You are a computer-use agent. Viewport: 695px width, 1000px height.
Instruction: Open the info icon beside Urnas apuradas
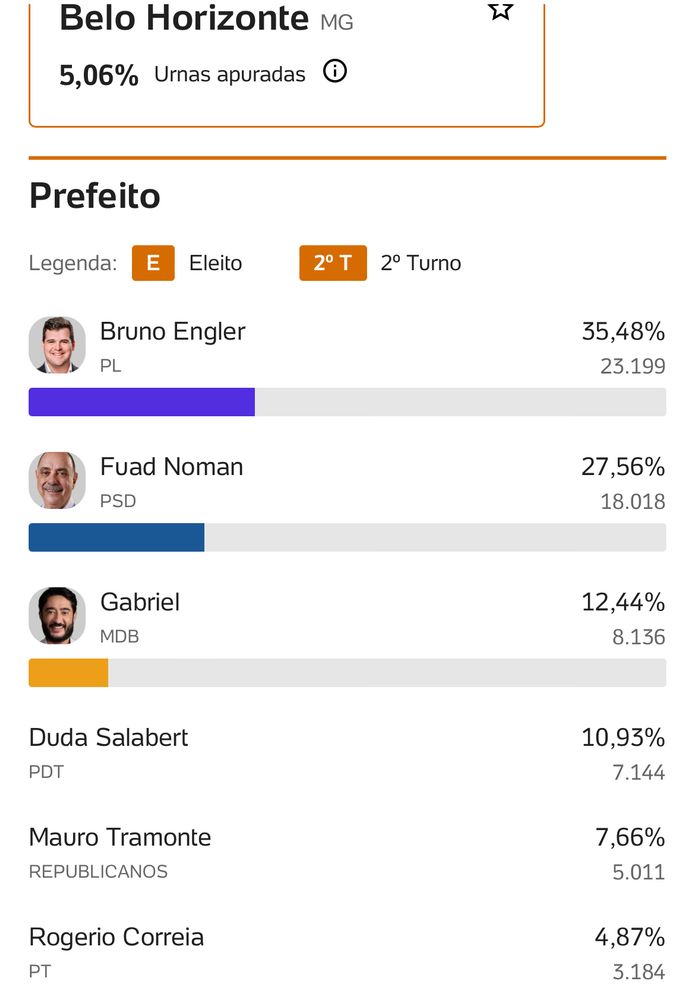(335, 72)
